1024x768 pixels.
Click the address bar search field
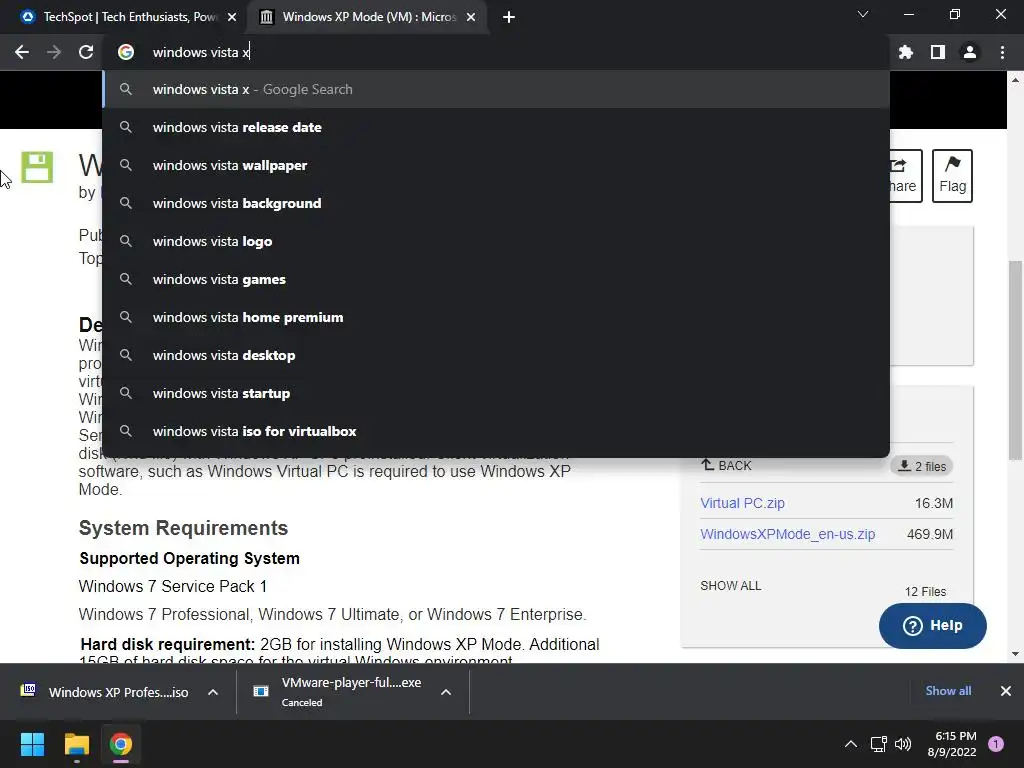point(496,52)
